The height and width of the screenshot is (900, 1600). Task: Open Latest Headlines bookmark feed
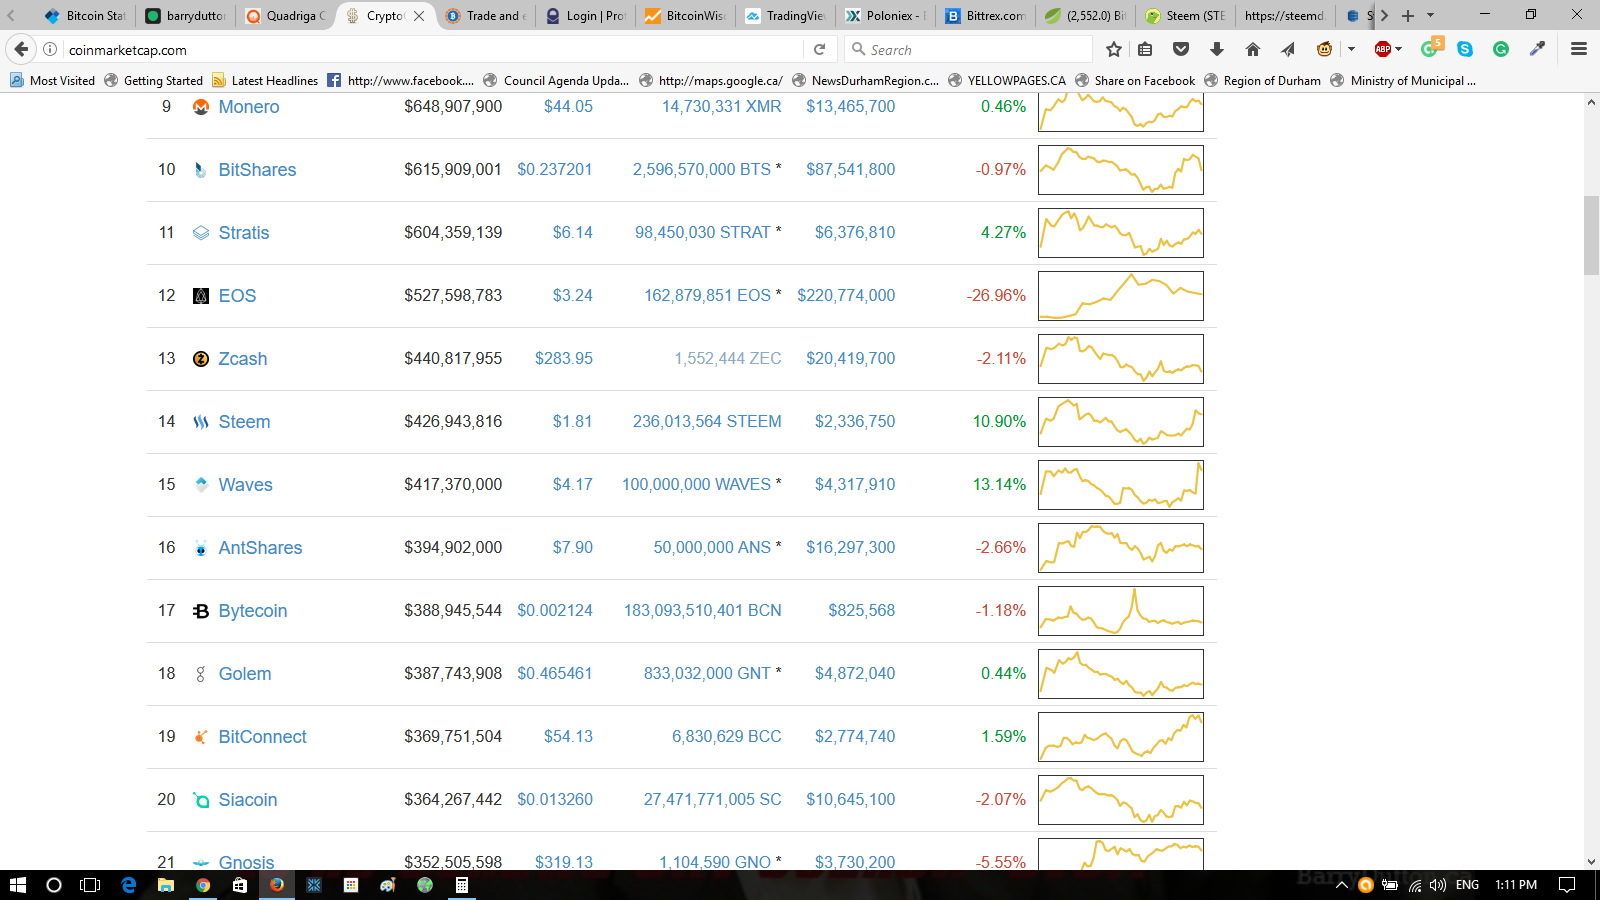pyautogui.click(x=265, y=81)
